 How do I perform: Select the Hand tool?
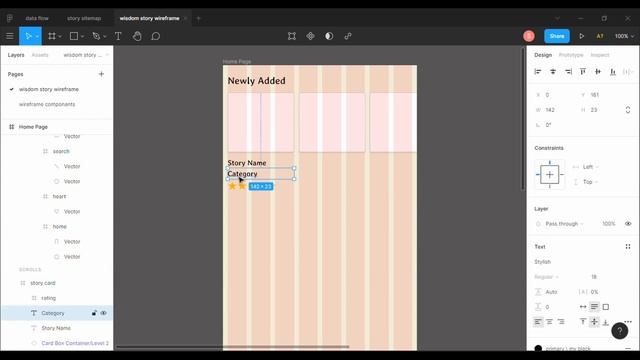[137, 36]
